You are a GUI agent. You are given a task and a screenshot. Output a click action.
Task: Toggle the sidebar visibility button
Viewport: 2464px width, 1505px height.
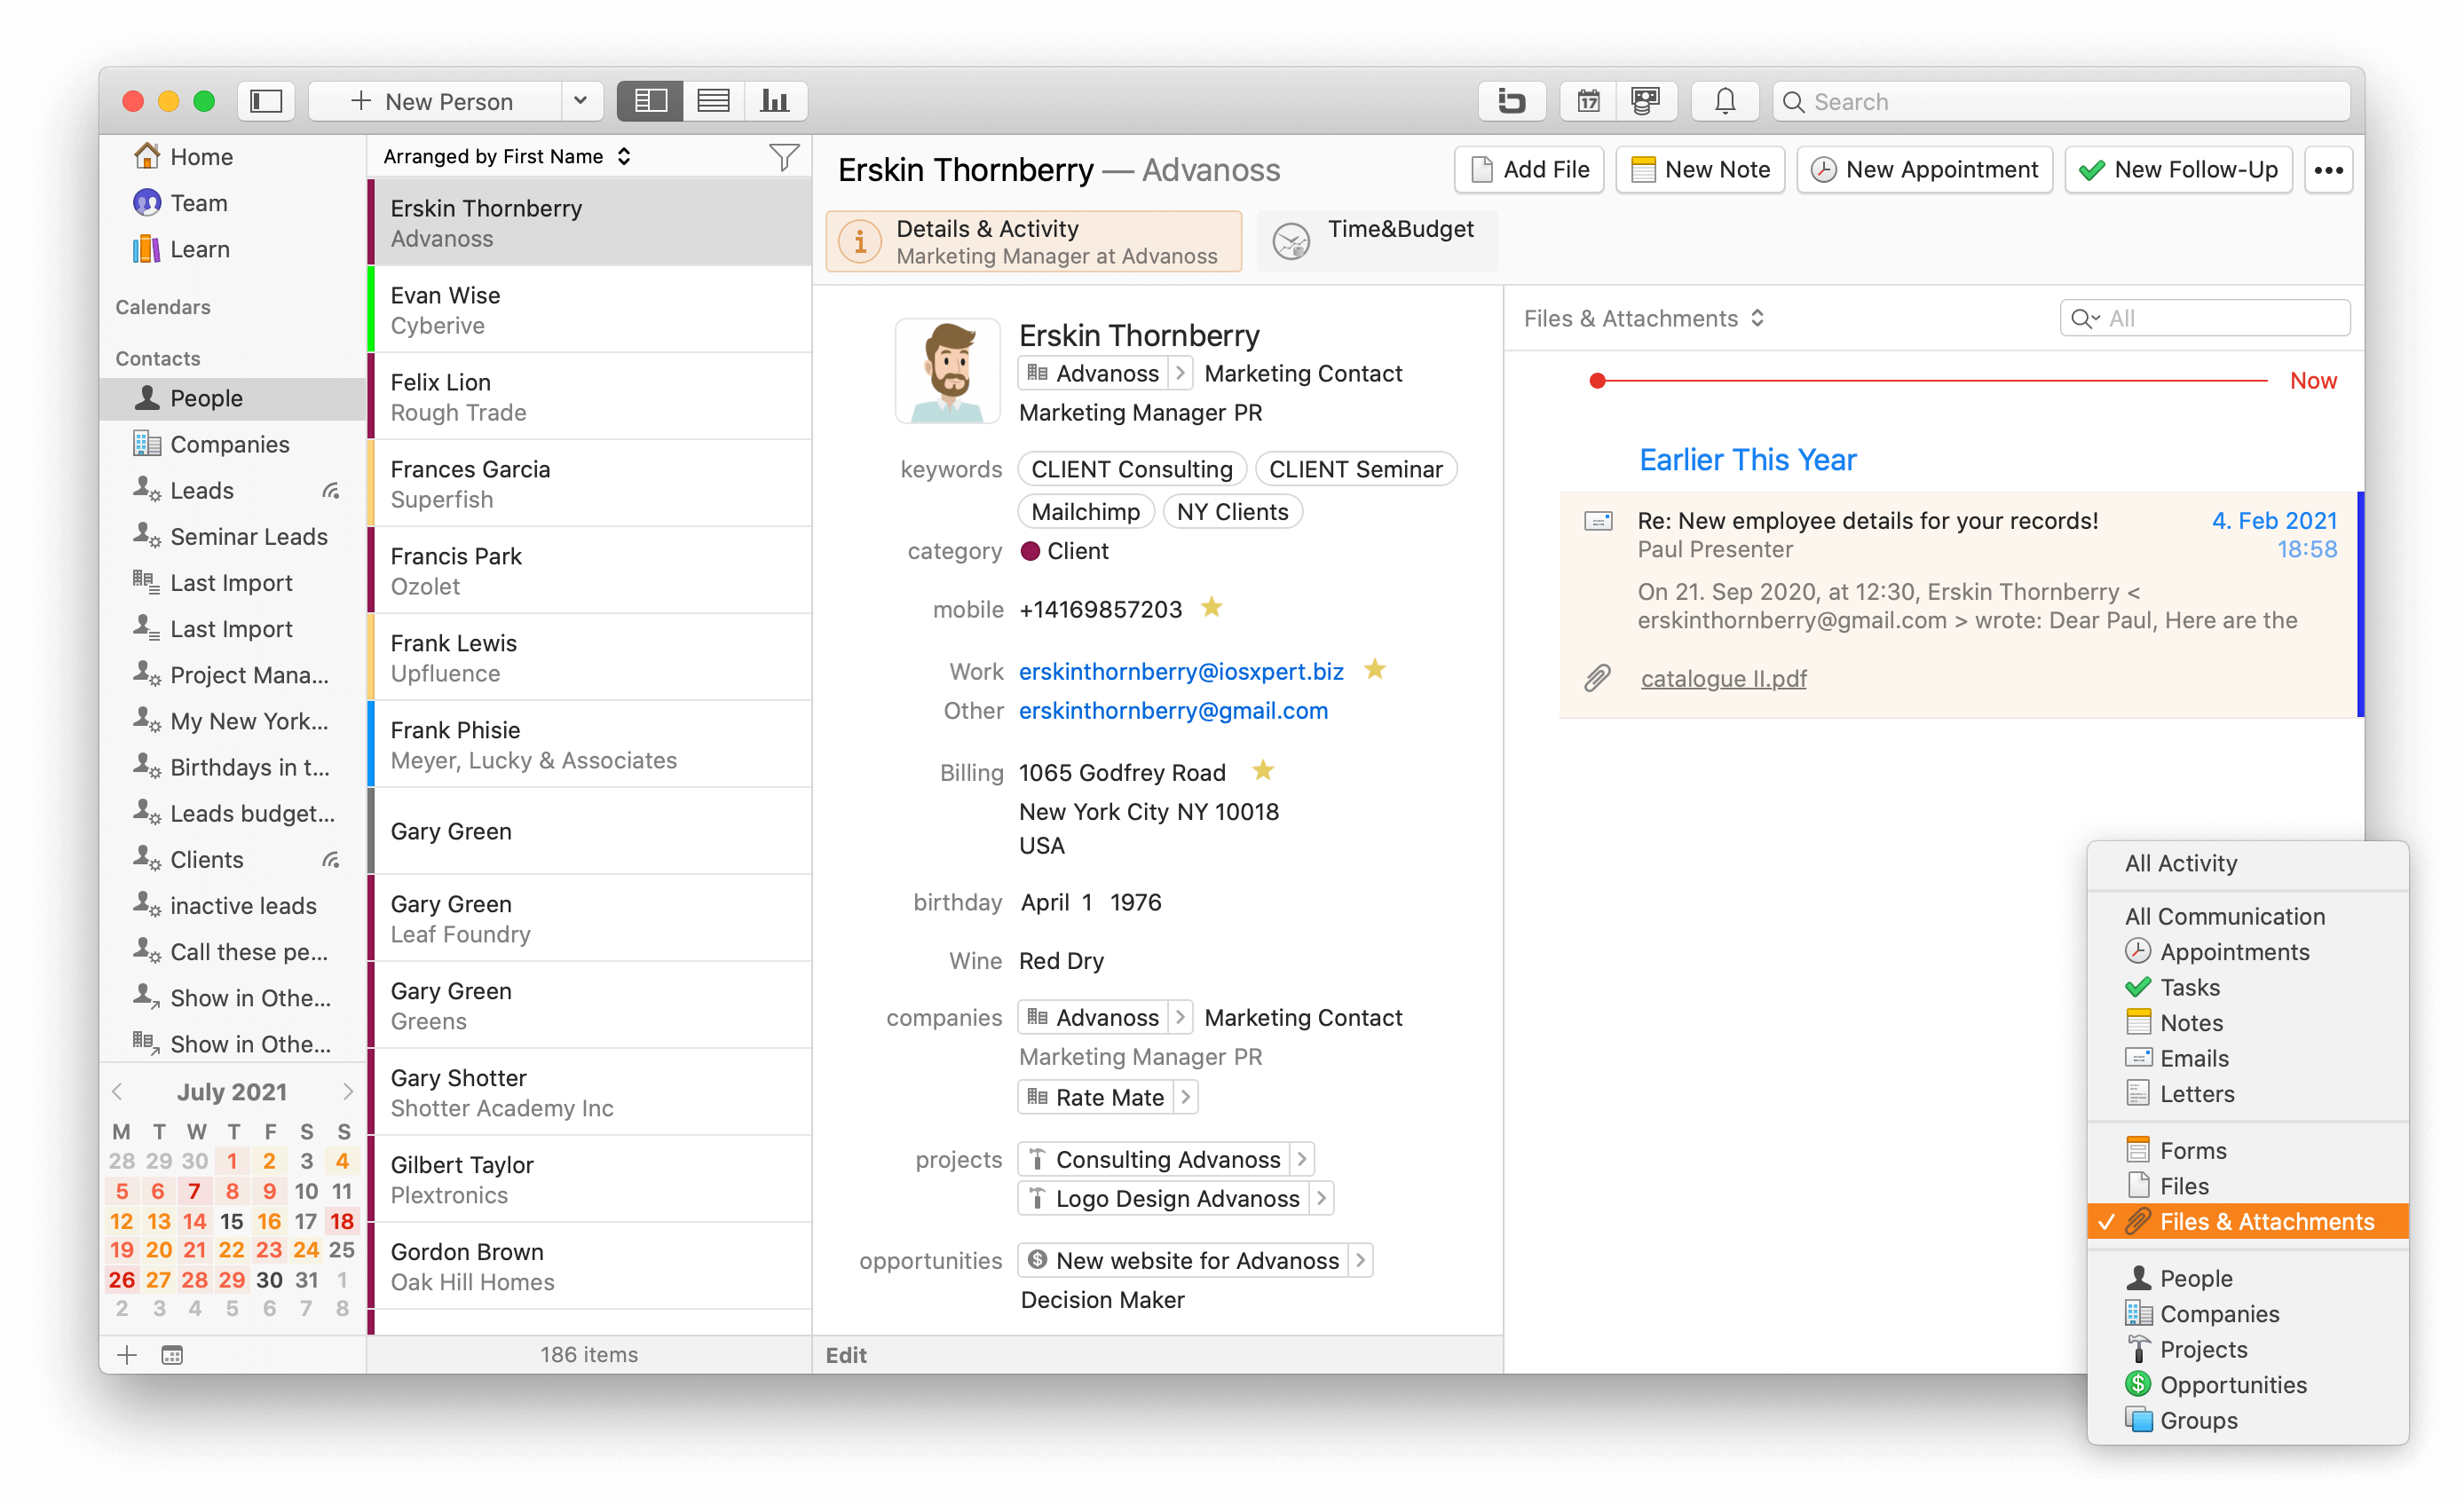(x=266, y=101)
